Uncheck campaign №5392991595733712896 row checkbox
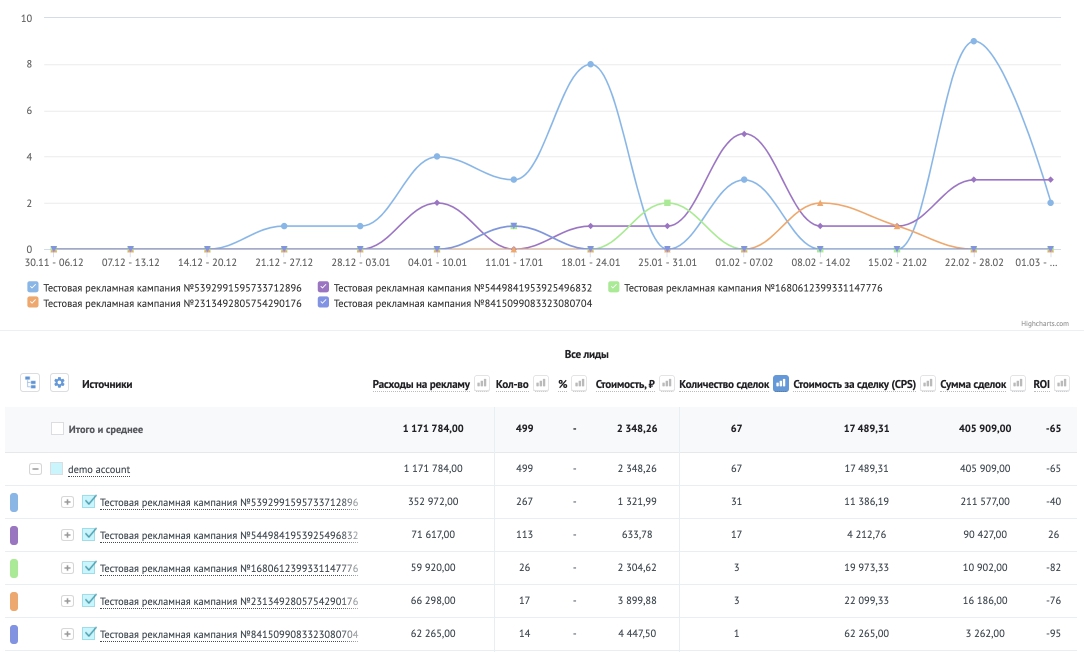 (x=88, y=501)
